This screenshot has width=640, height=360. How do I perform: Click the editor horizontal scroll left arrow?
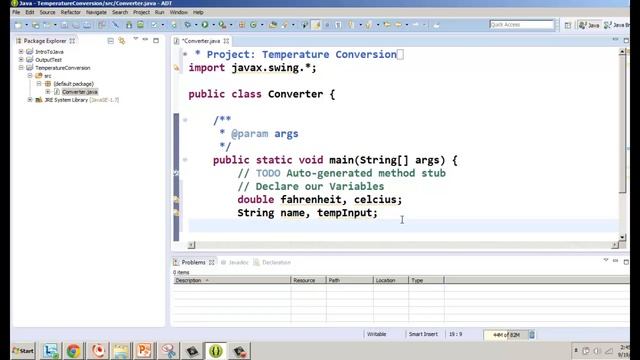click(191, 245)
